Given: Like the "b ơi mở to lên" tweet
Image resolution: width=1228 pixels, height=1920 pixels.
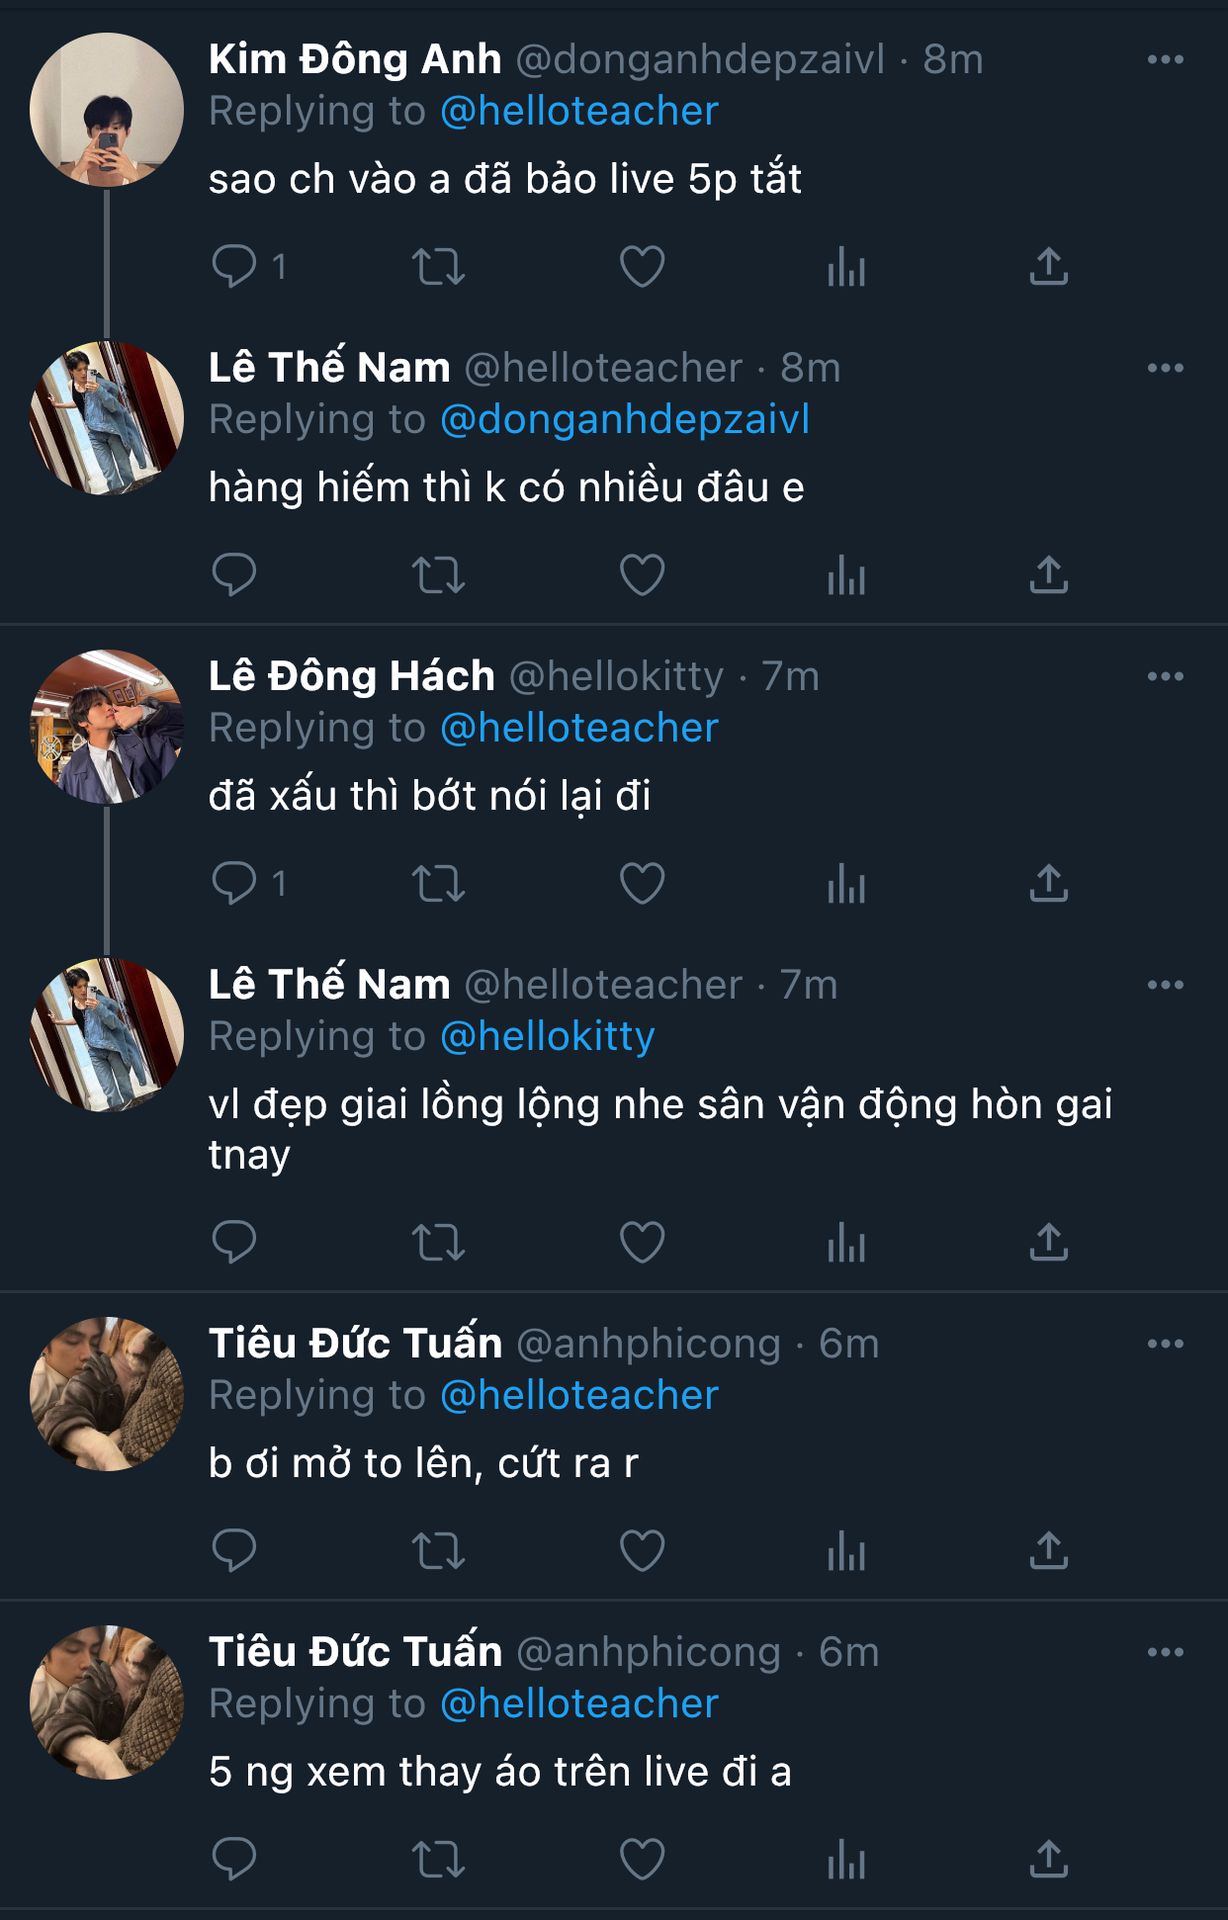Looking at the screenshot, I should pos(642,1551).
